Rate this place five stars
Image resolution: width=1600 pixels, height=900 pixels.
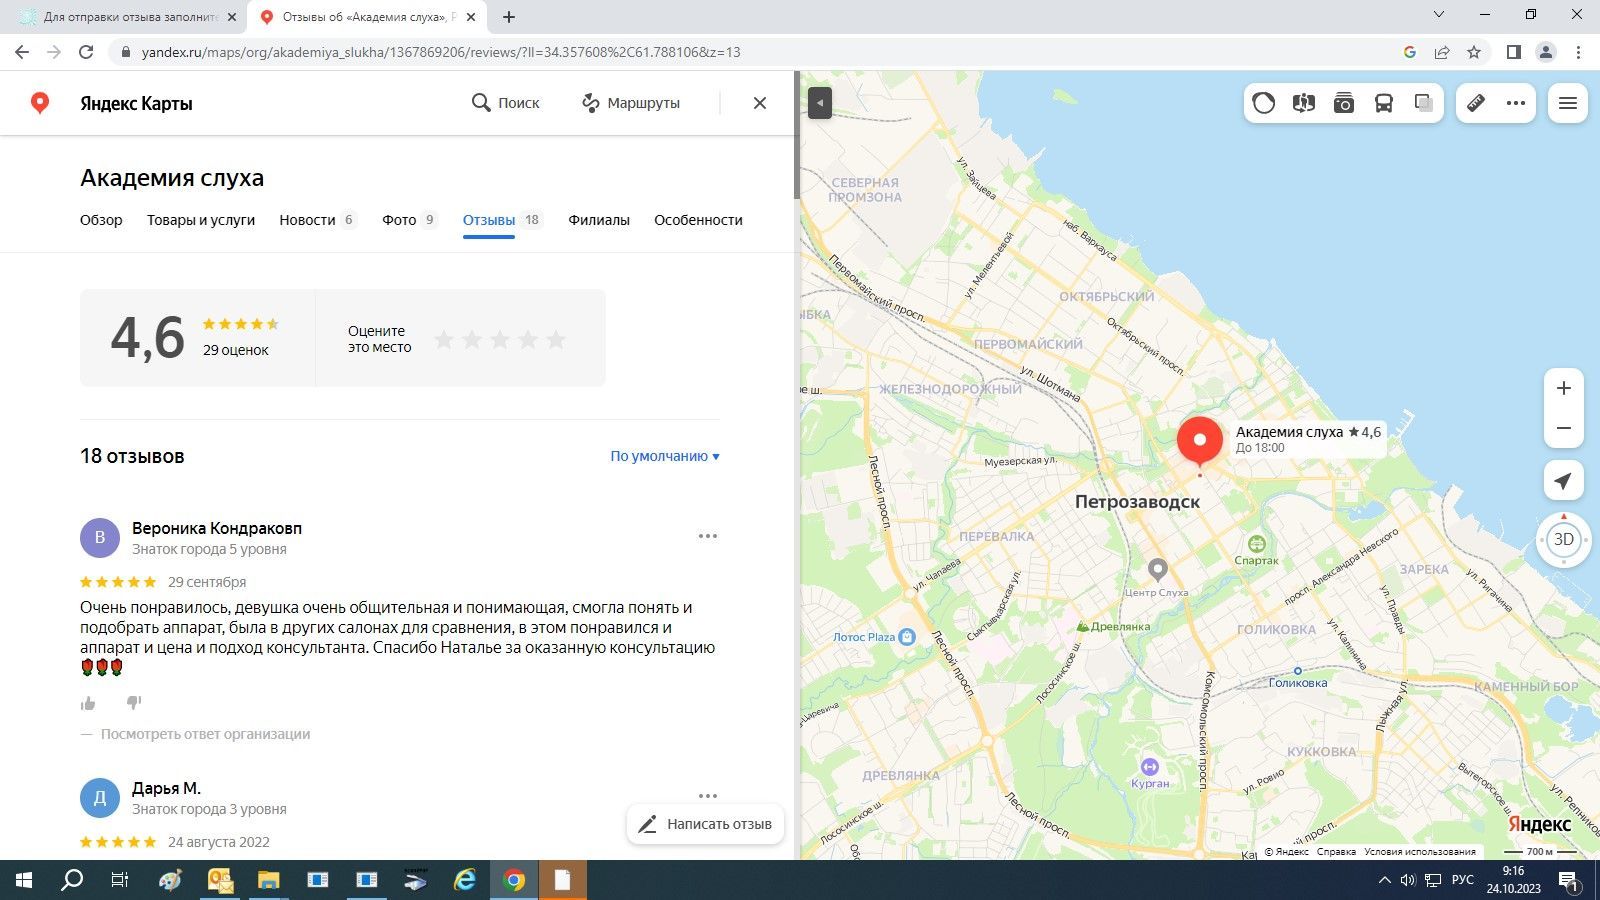556,340
